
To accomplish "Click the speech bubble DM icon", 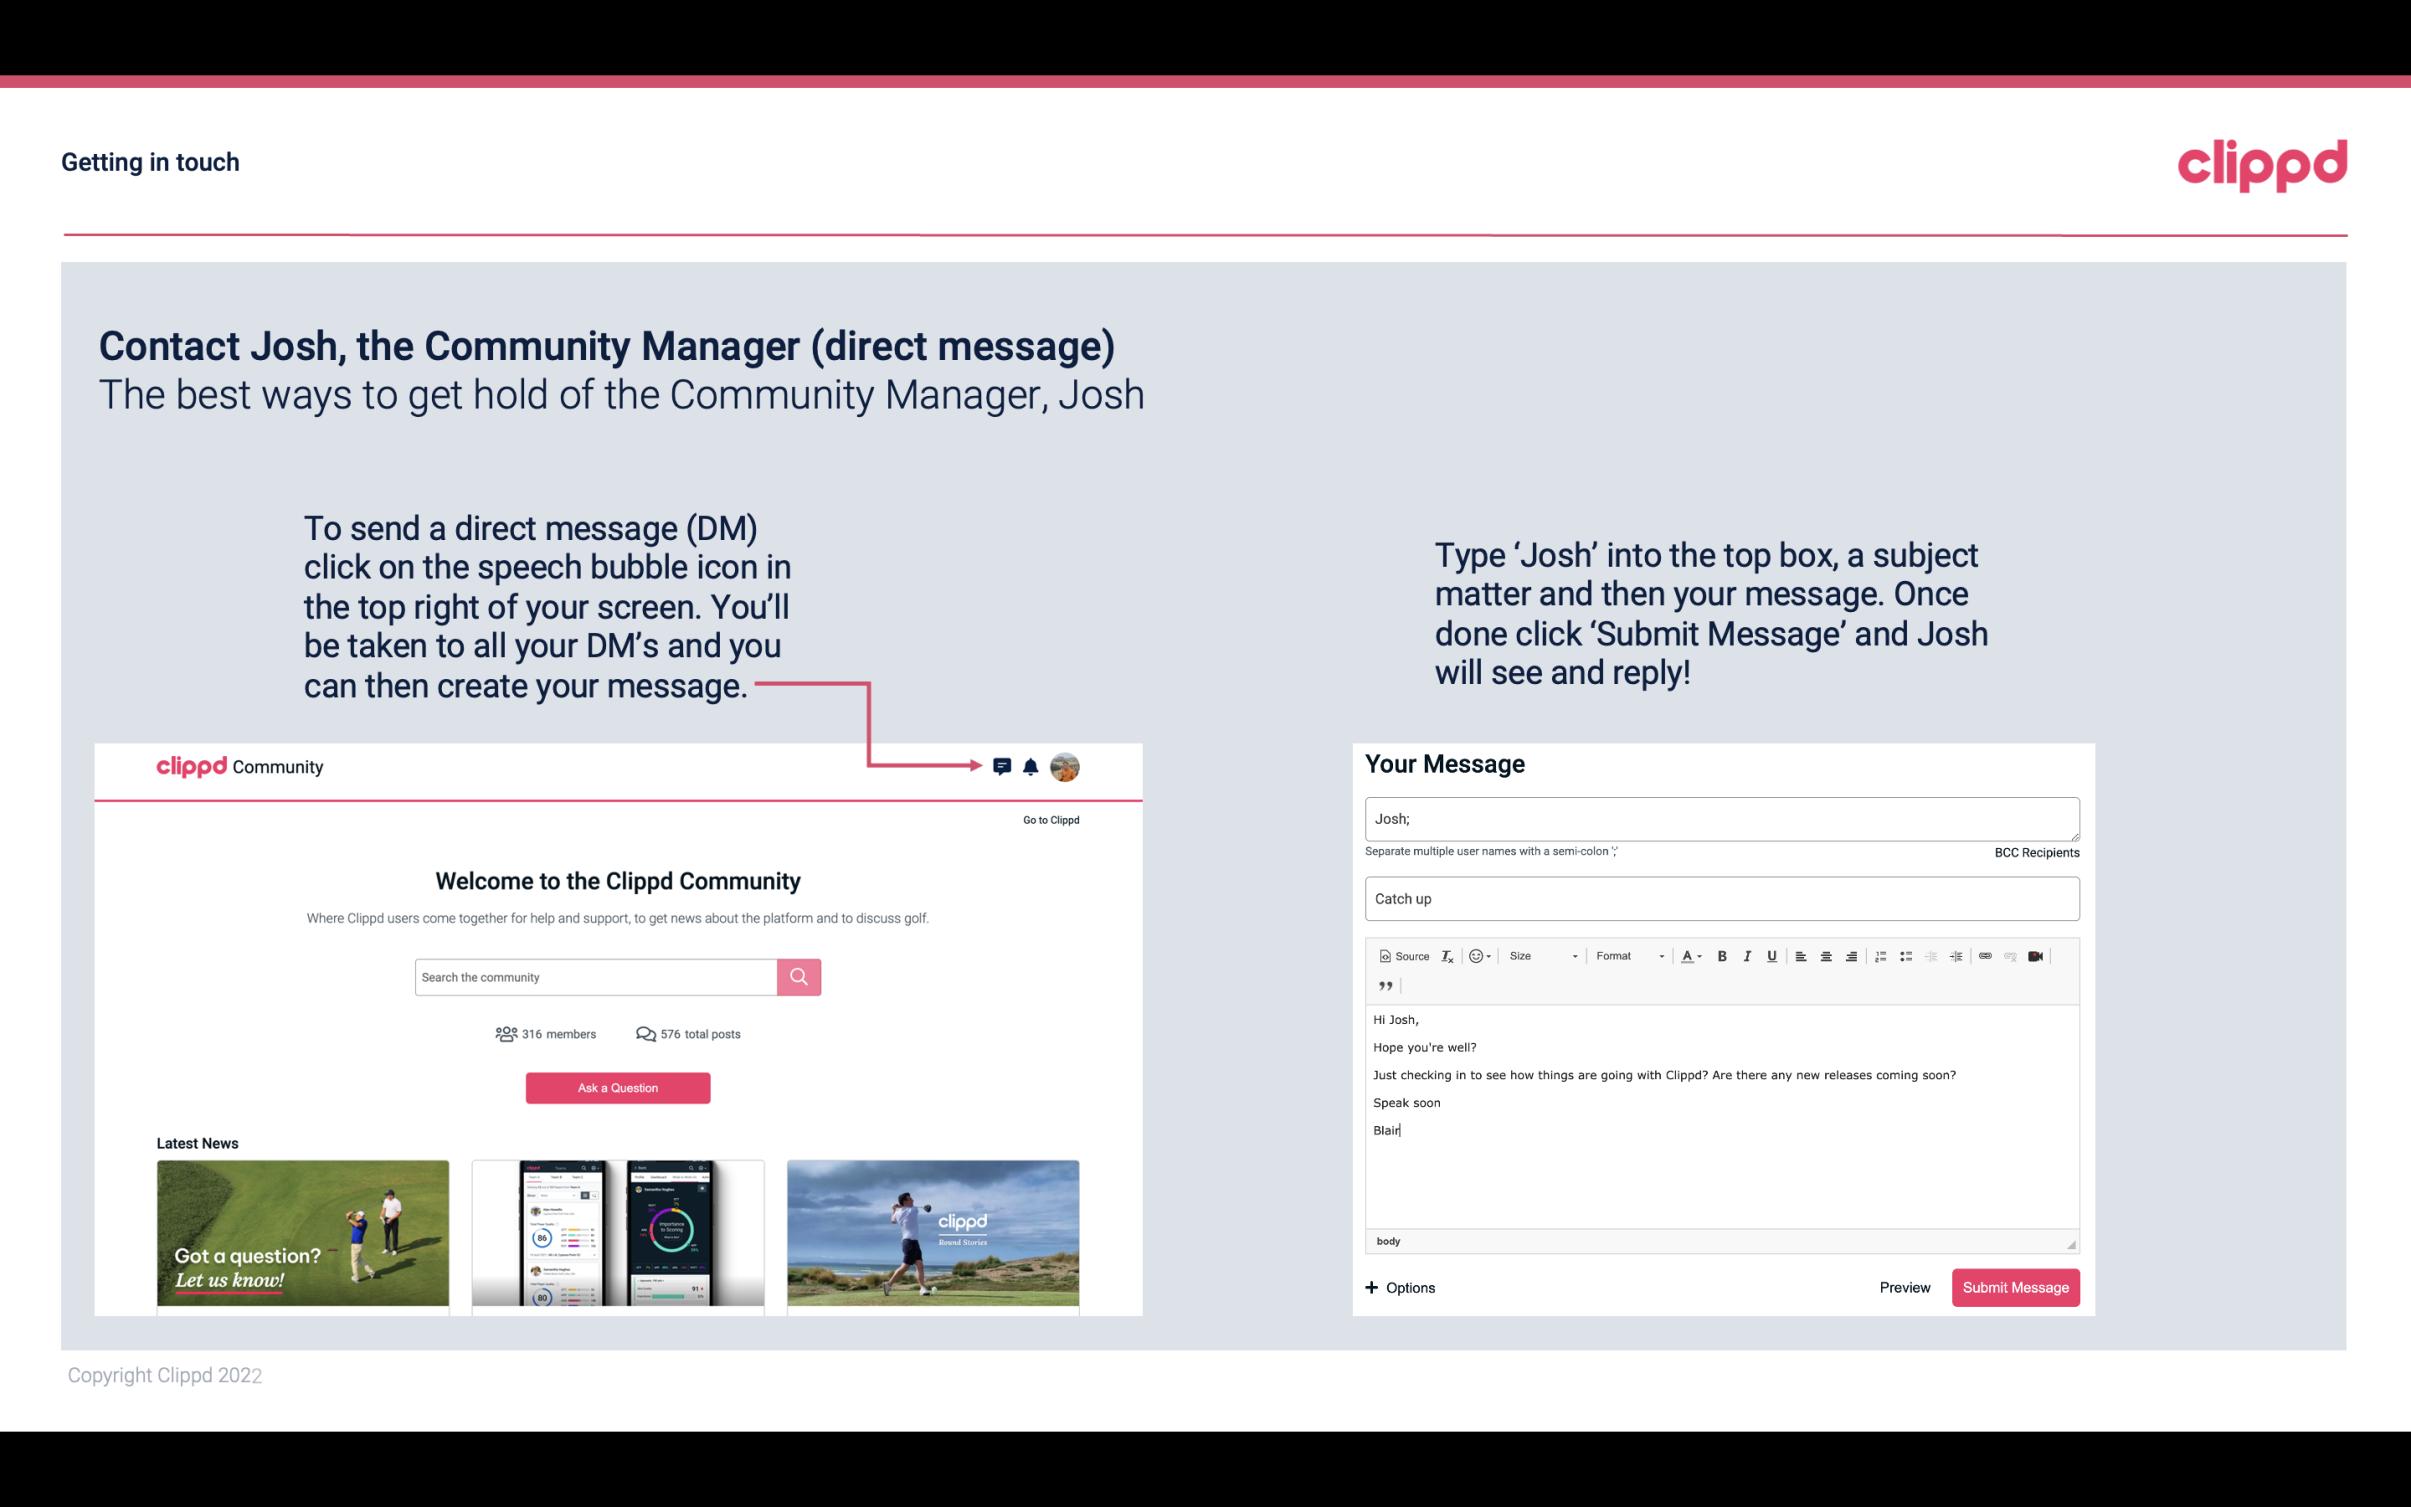I will (1002, 766).
